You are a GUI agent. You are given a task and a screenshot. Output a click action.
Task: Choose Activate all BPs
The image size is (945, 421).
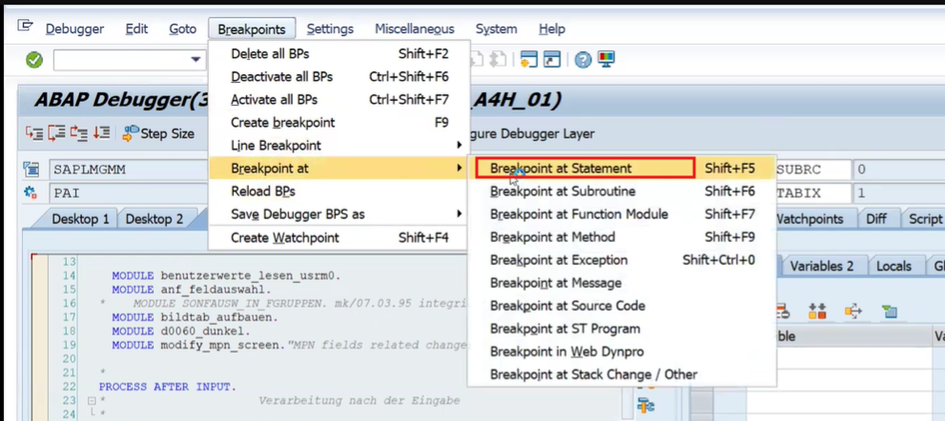tap(339, 99)
